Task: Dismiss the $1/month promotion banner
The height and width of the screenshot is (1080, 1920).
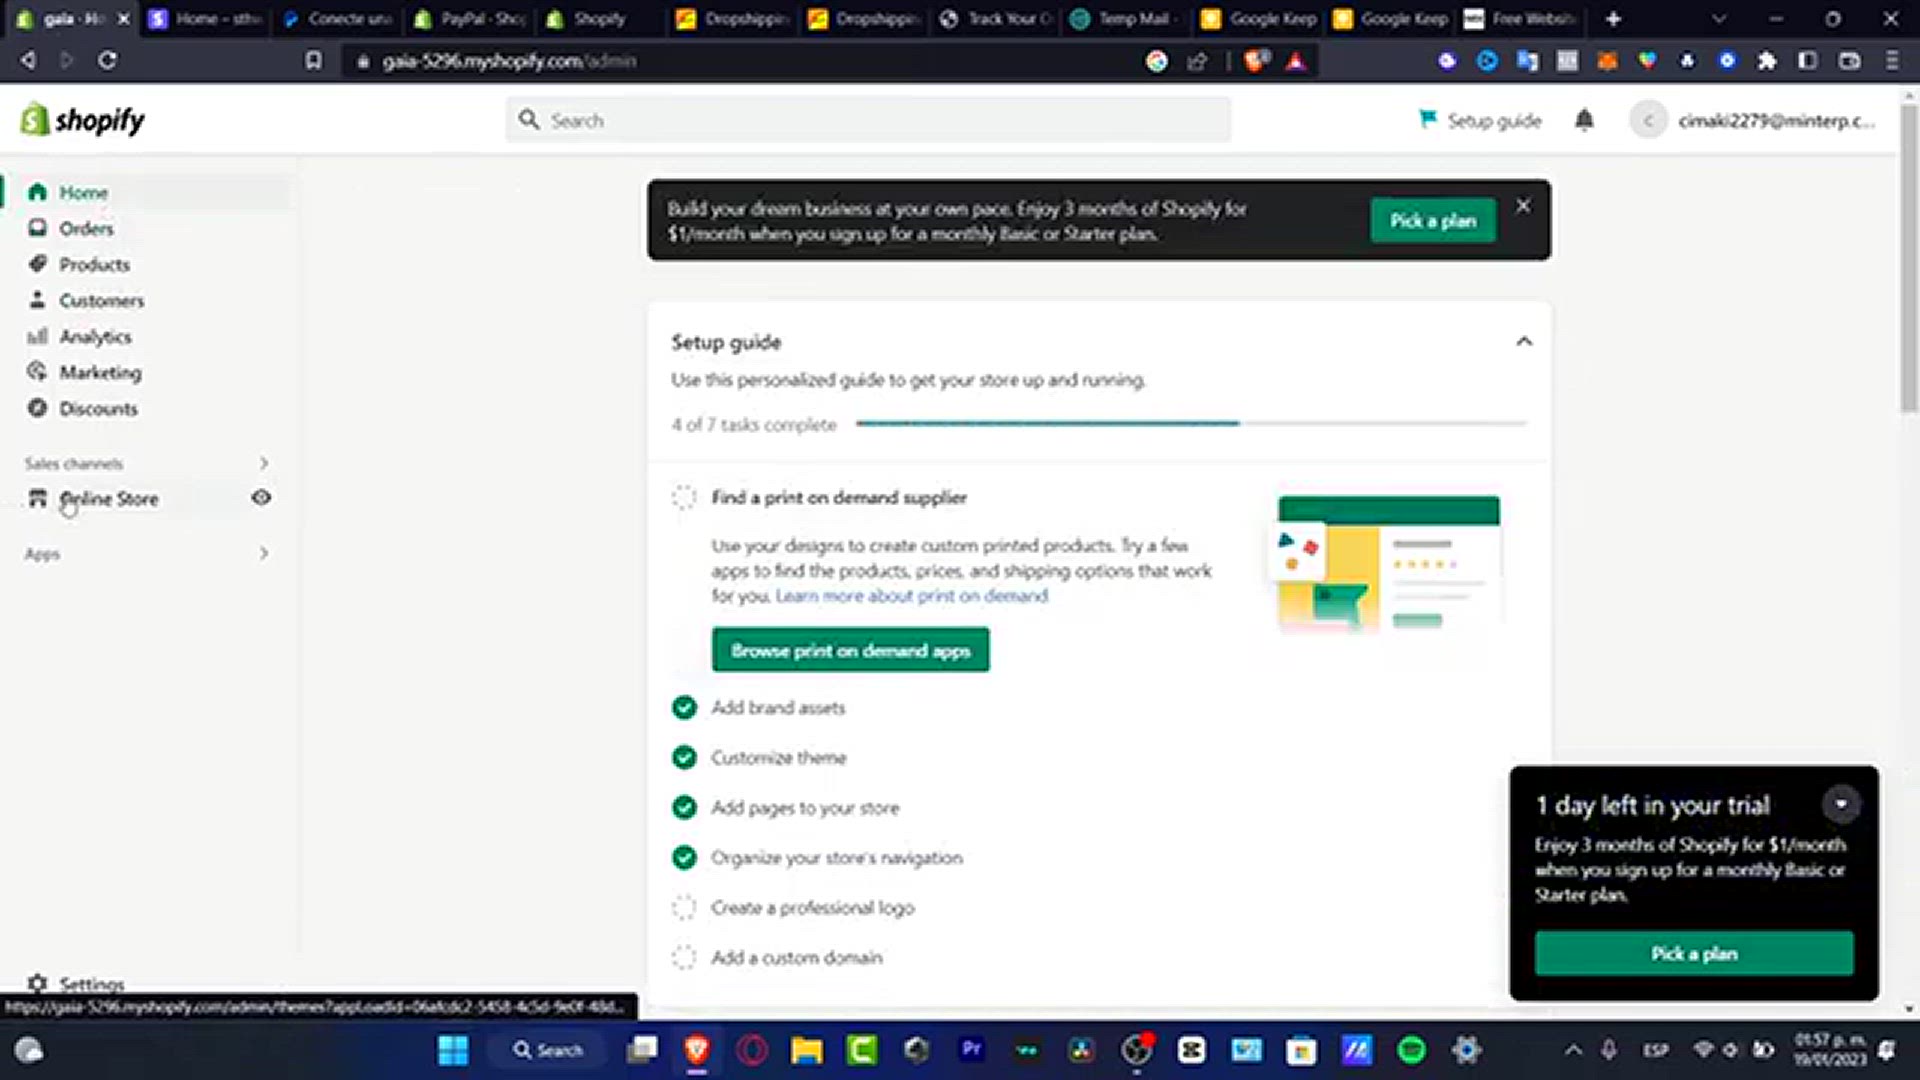Action: 1523,206
